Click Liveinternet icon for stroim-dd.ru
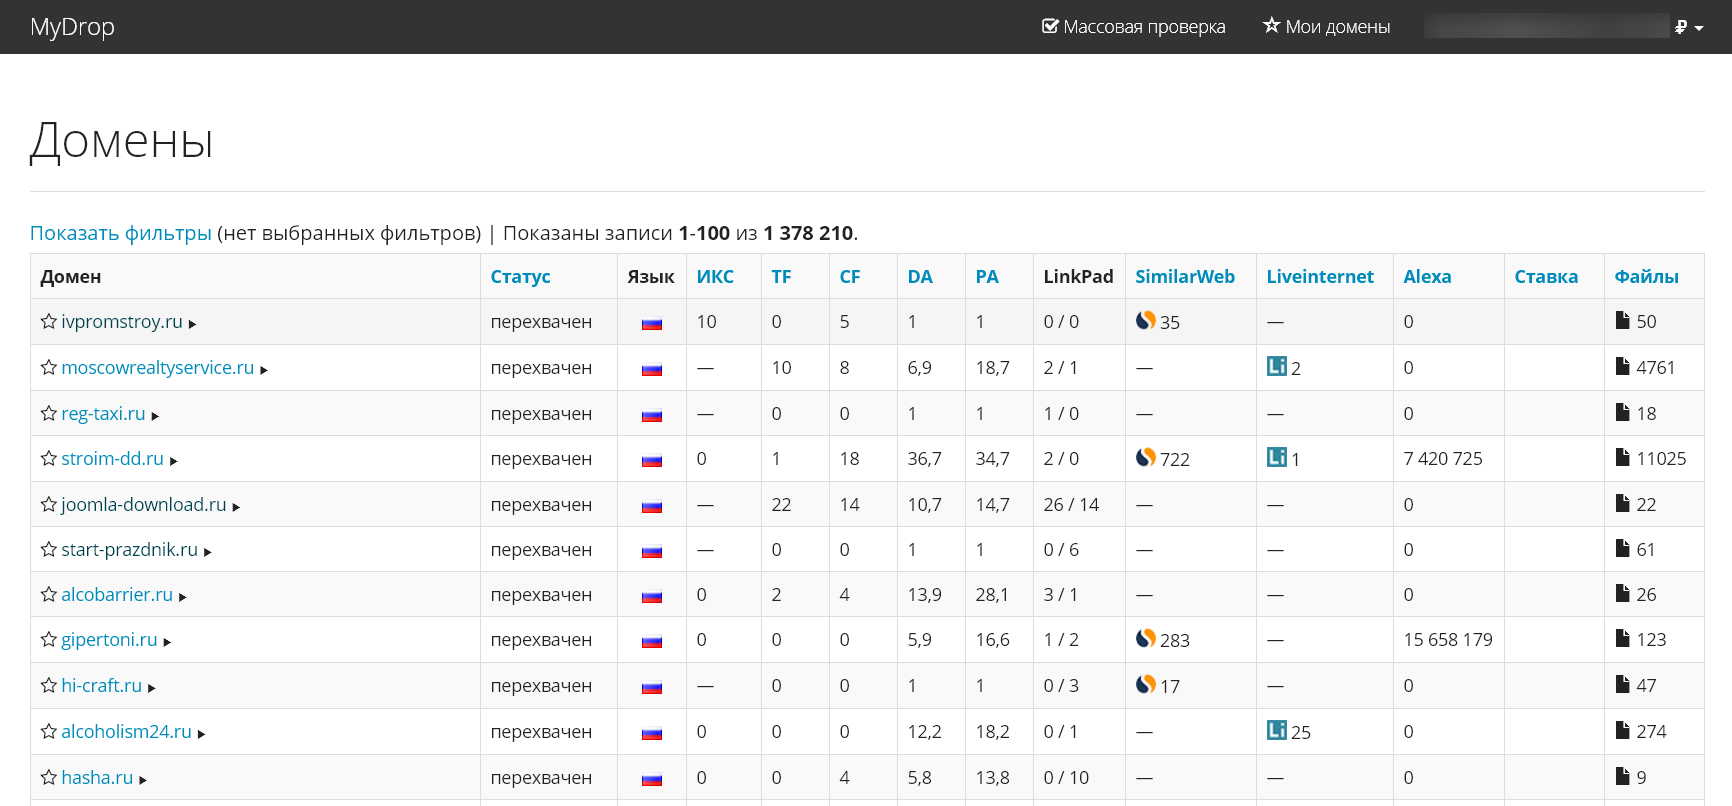1732x806 pixels. [x=1277, y=457]
